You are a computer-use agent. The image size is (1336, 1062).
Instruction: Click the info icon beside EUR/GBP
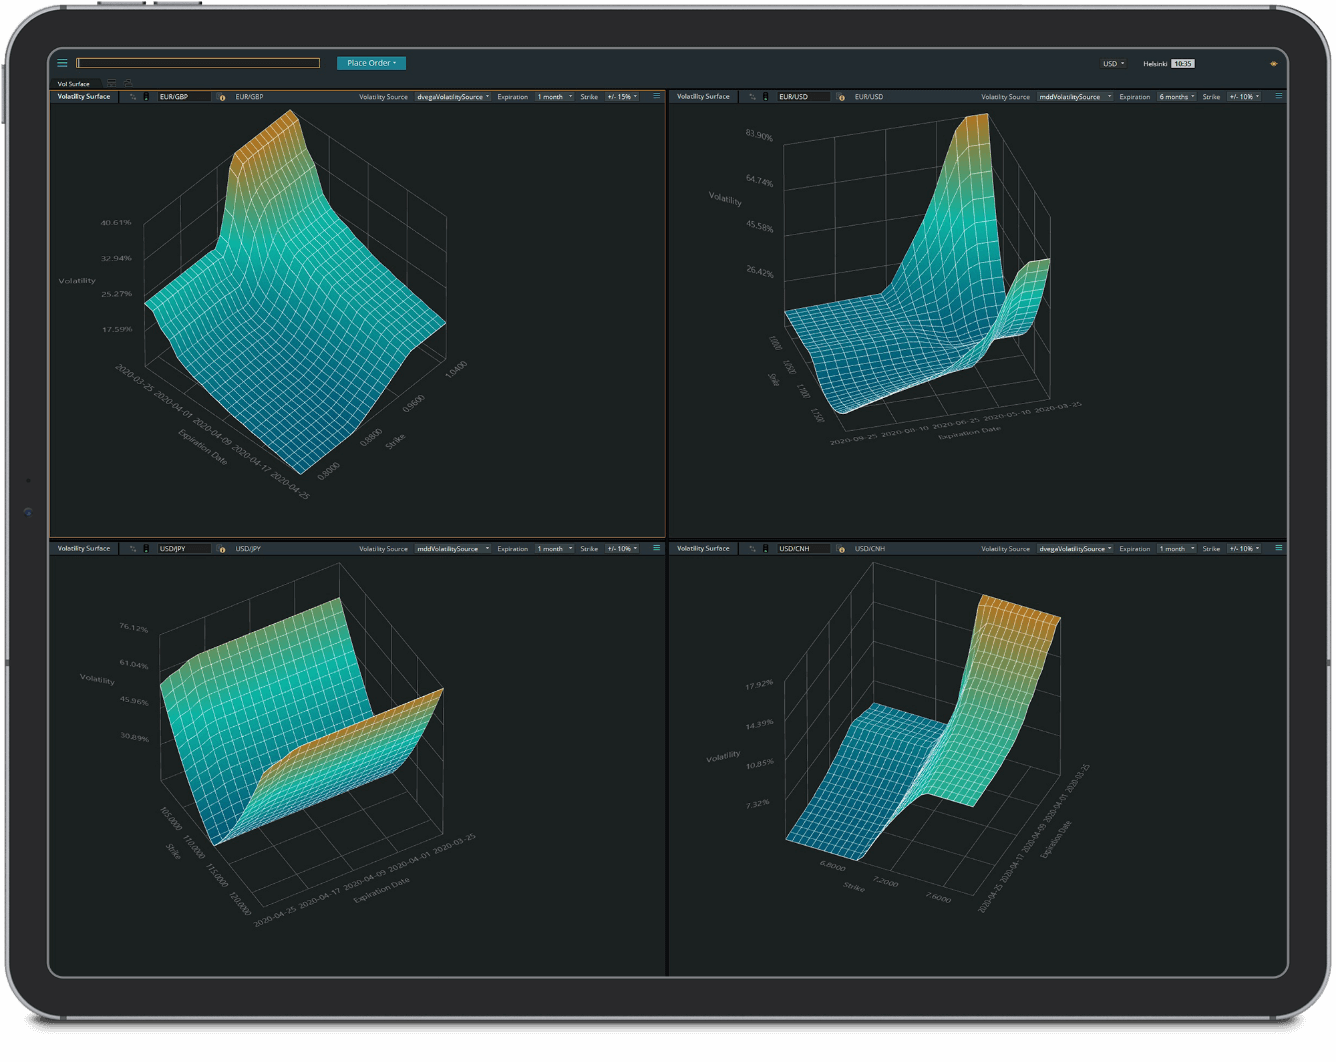click(x=222, y=97)
